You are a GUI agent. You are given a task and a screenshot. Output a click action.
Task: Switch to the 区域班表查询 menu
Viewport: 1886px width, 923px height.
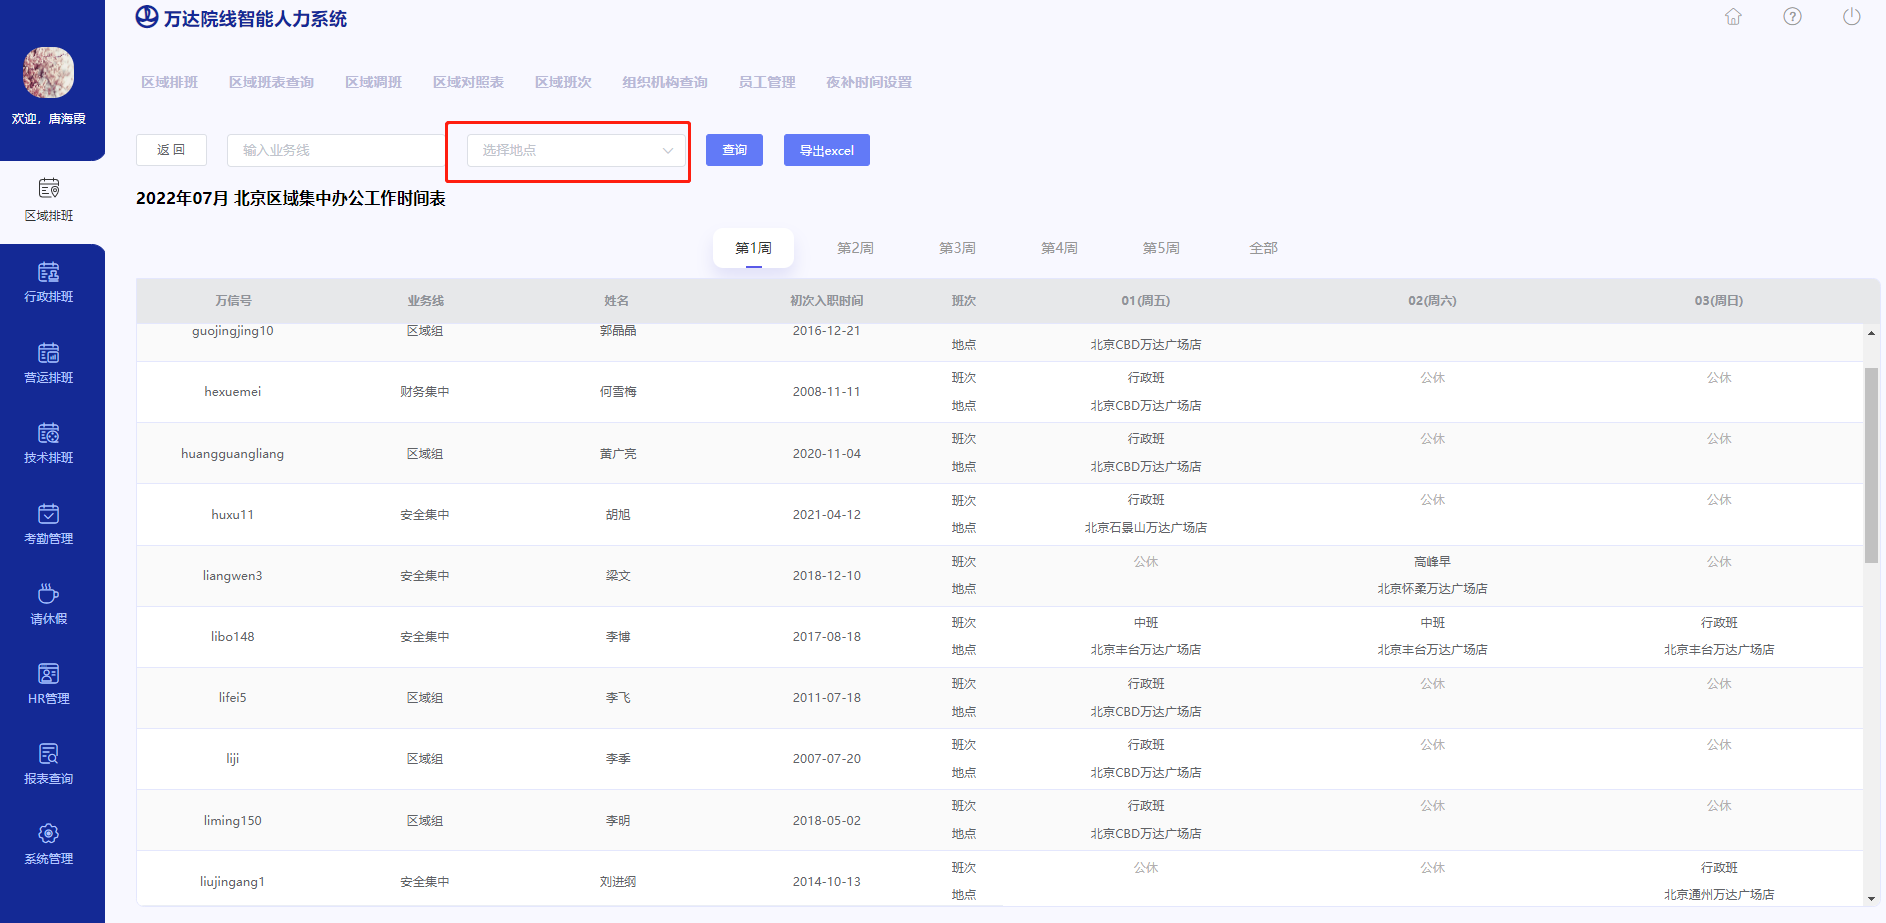[x=272, y=82]
